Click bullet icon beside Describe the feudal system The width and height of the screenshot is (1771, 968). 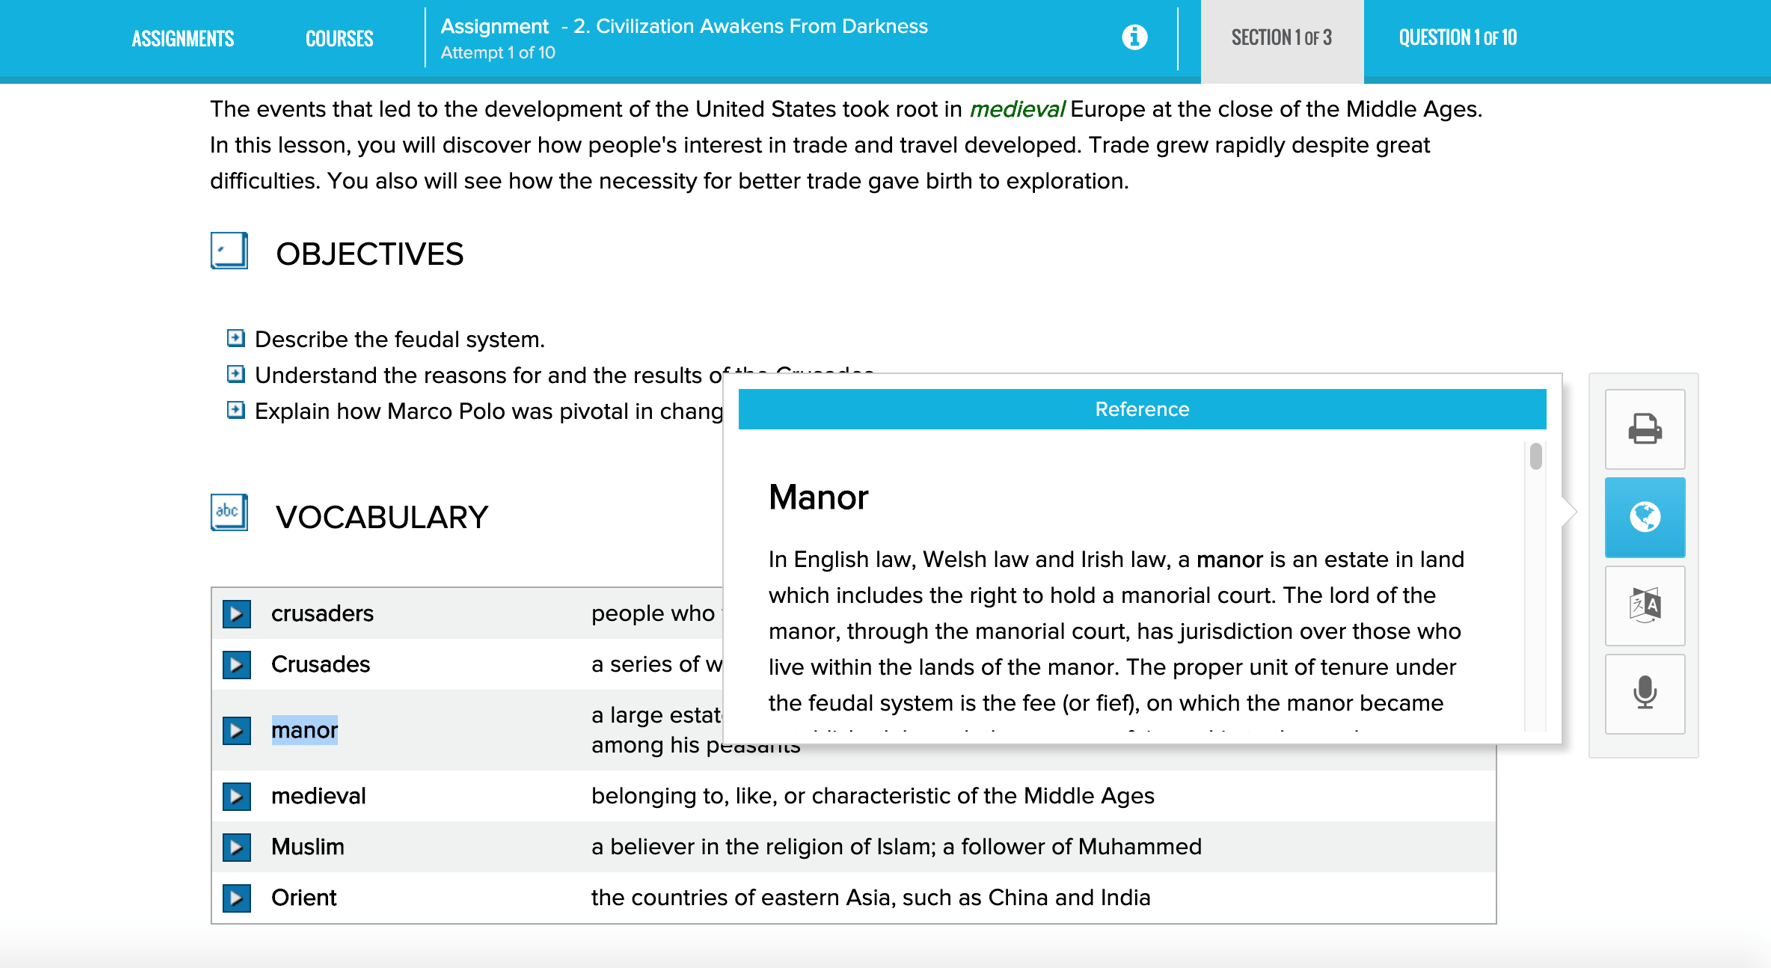coord(235,338)
